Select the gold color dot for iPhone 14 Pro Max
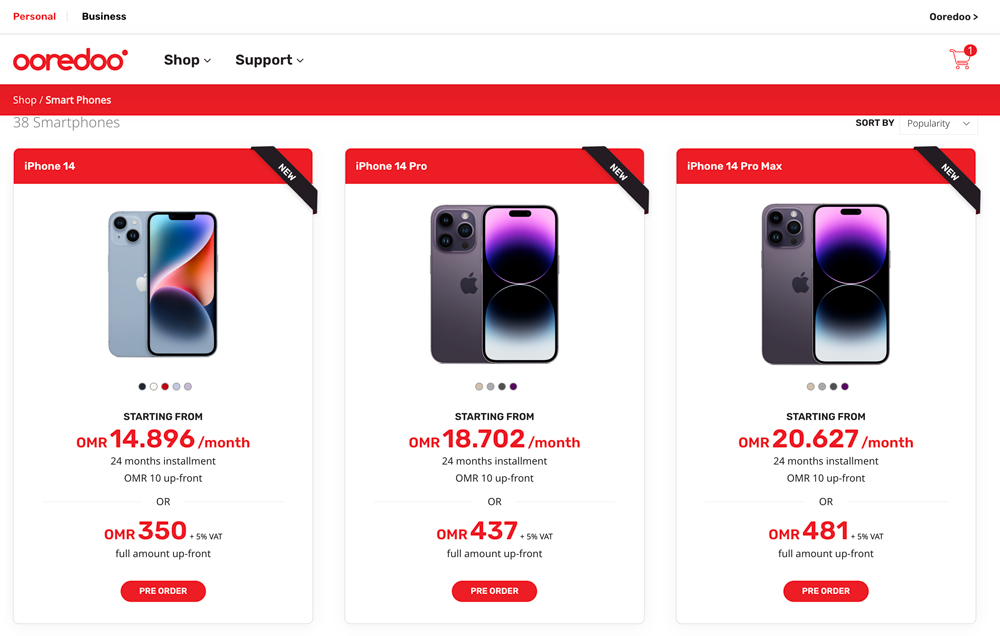The image size is (1000, 636). coord(810,386)
